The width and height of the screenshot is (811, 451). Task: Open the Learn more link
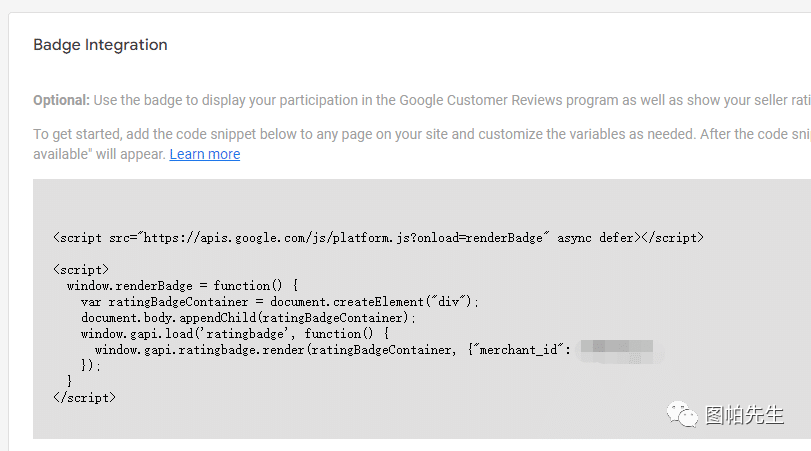tap(204, 154)
